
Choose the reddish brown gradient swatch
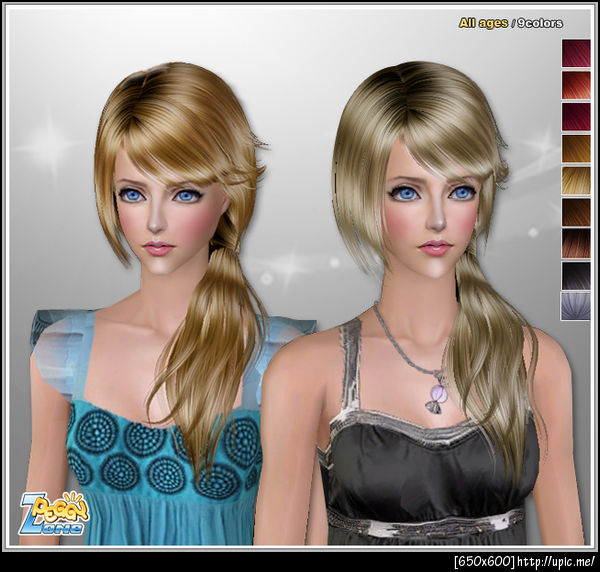click(576, 243)
